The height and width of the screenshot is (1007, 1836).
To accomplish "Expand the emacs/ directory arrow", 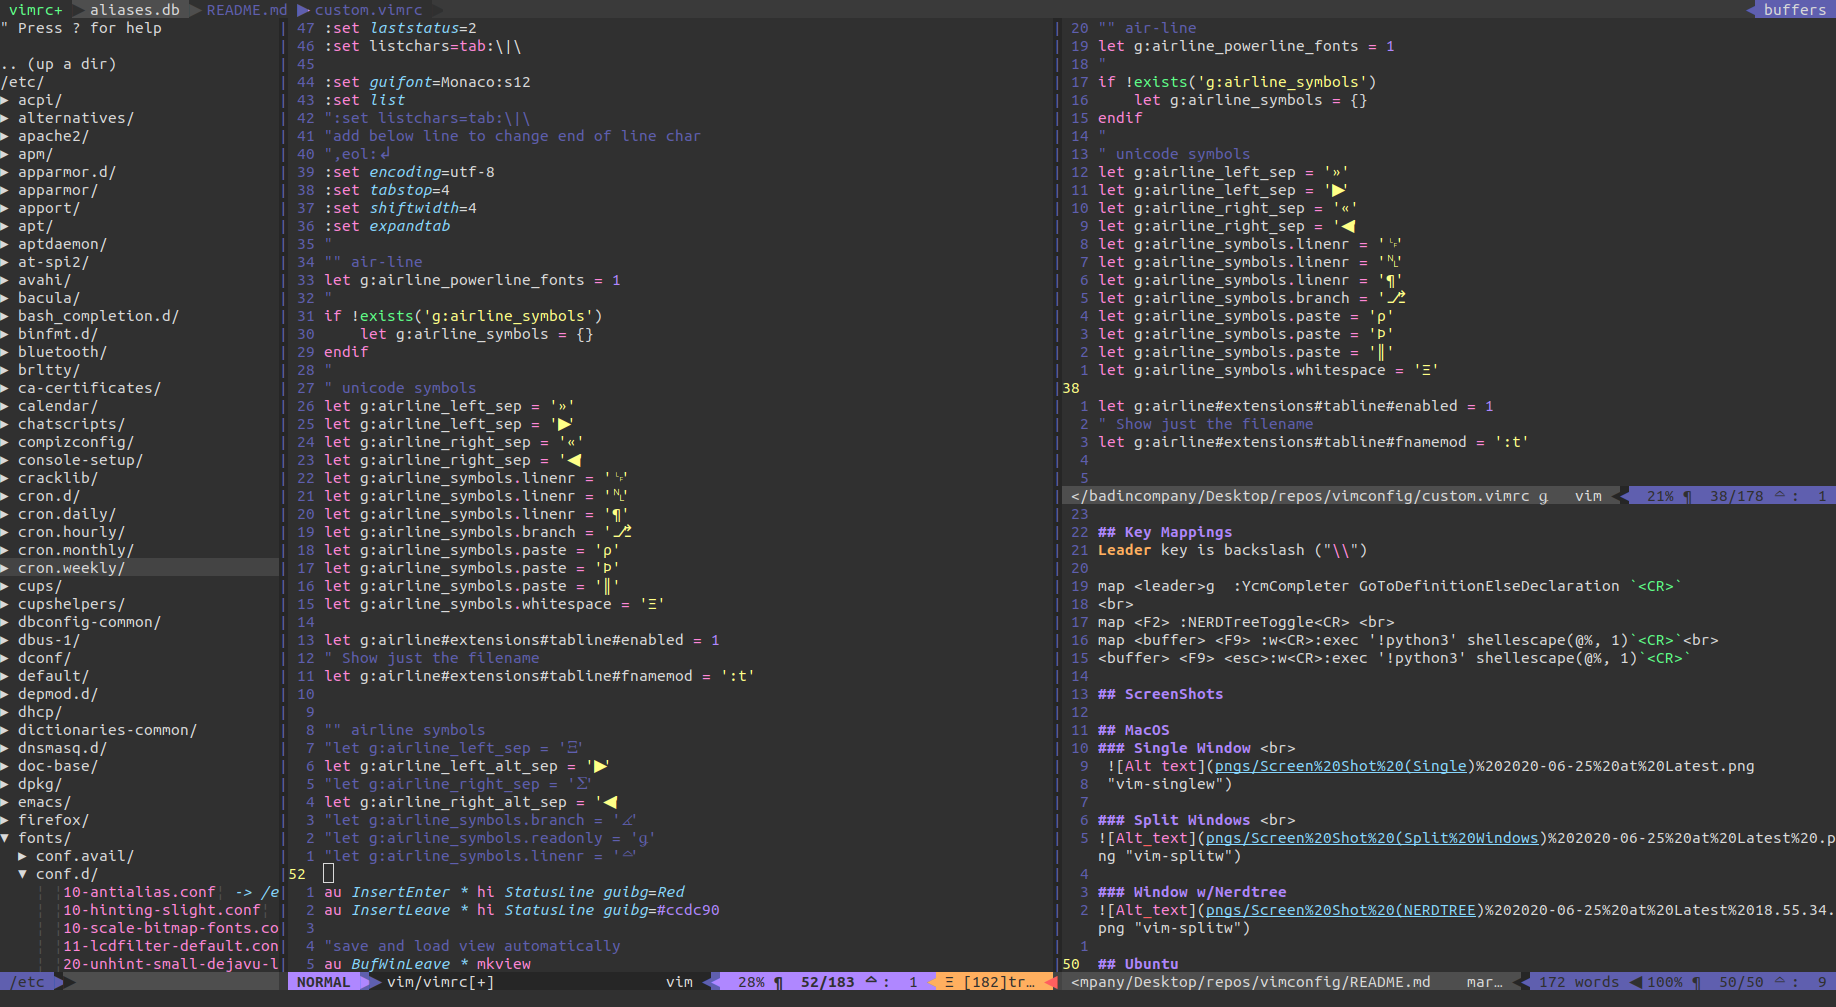I will click(x=5, y=802).
